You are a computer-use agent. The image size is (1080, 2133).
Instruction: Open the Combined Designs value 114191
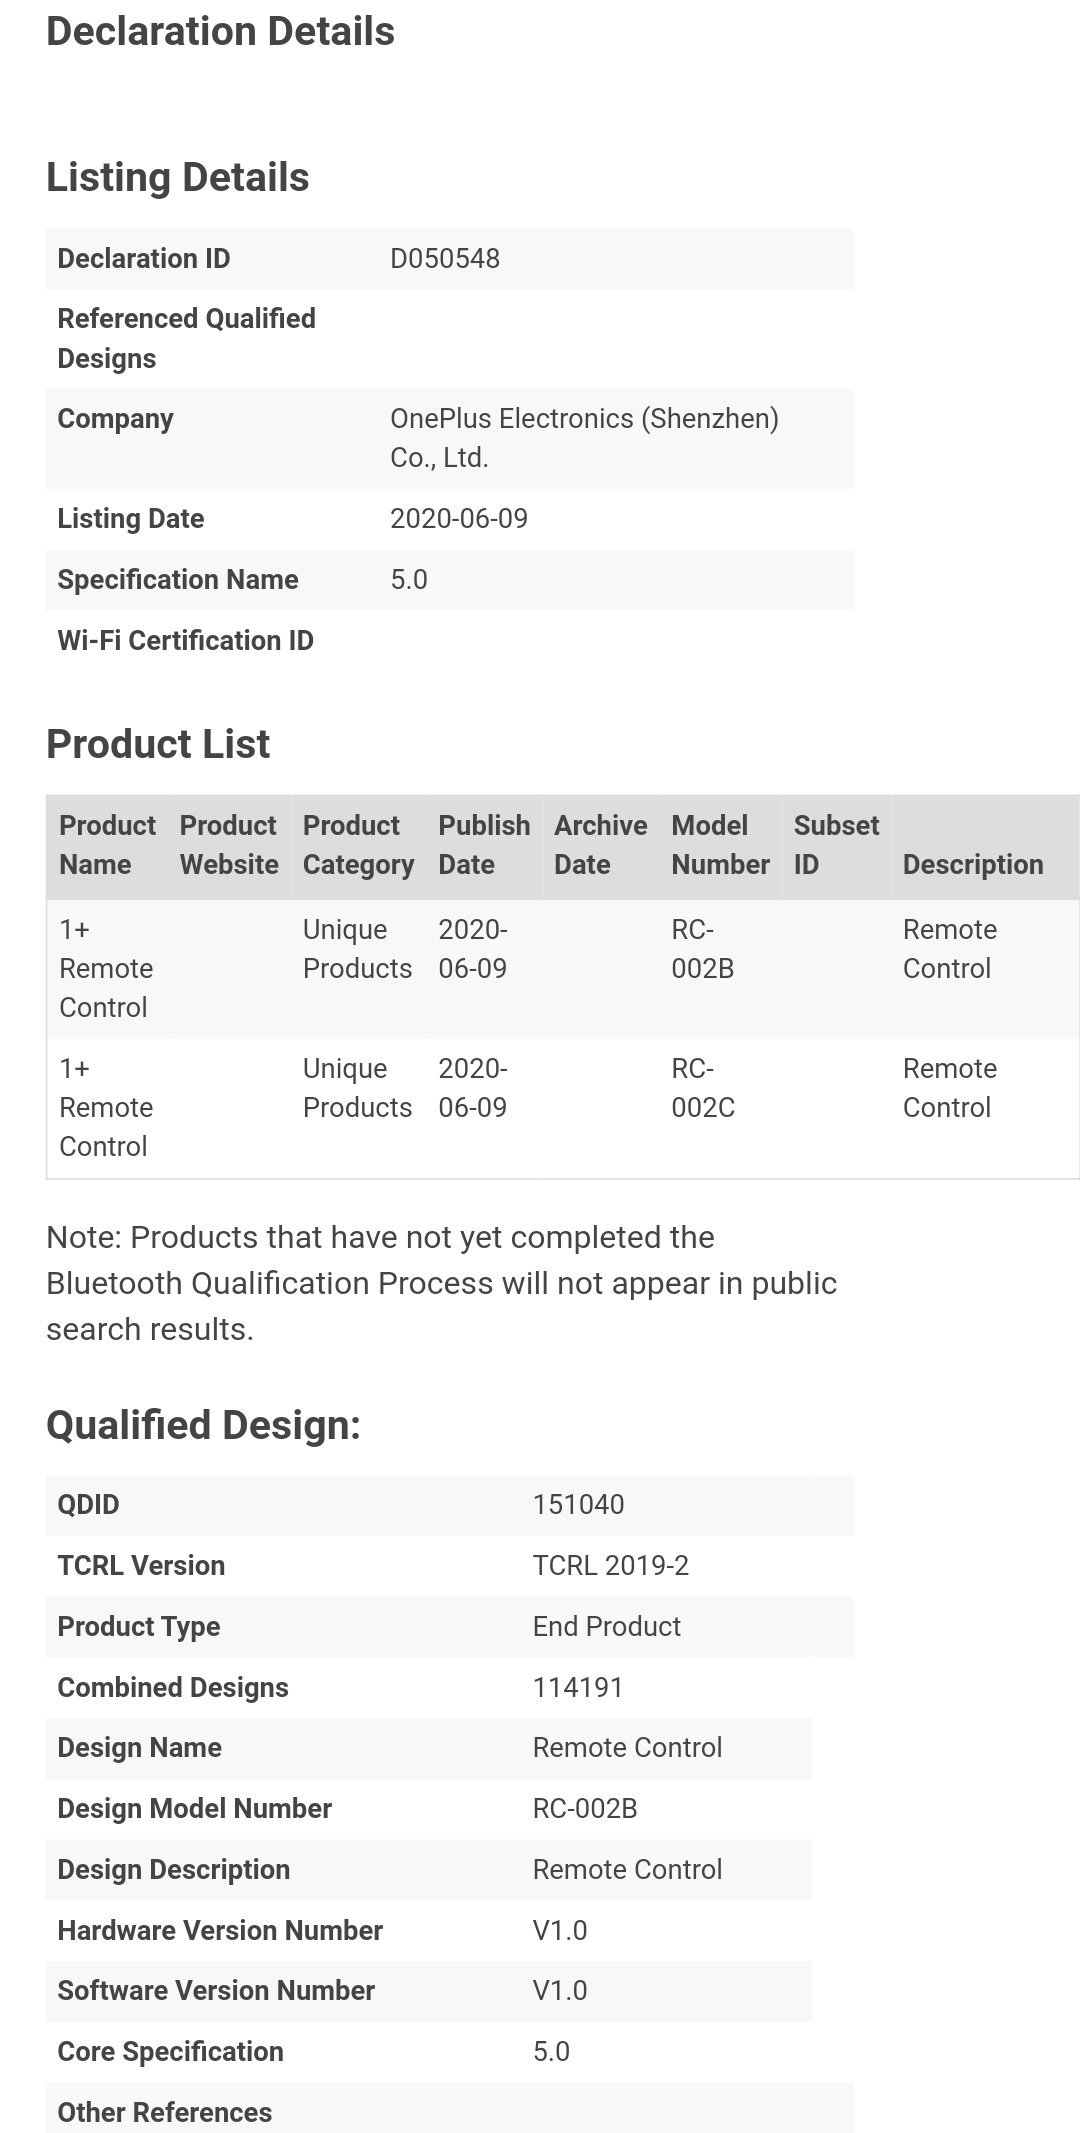coord(578,1688)
